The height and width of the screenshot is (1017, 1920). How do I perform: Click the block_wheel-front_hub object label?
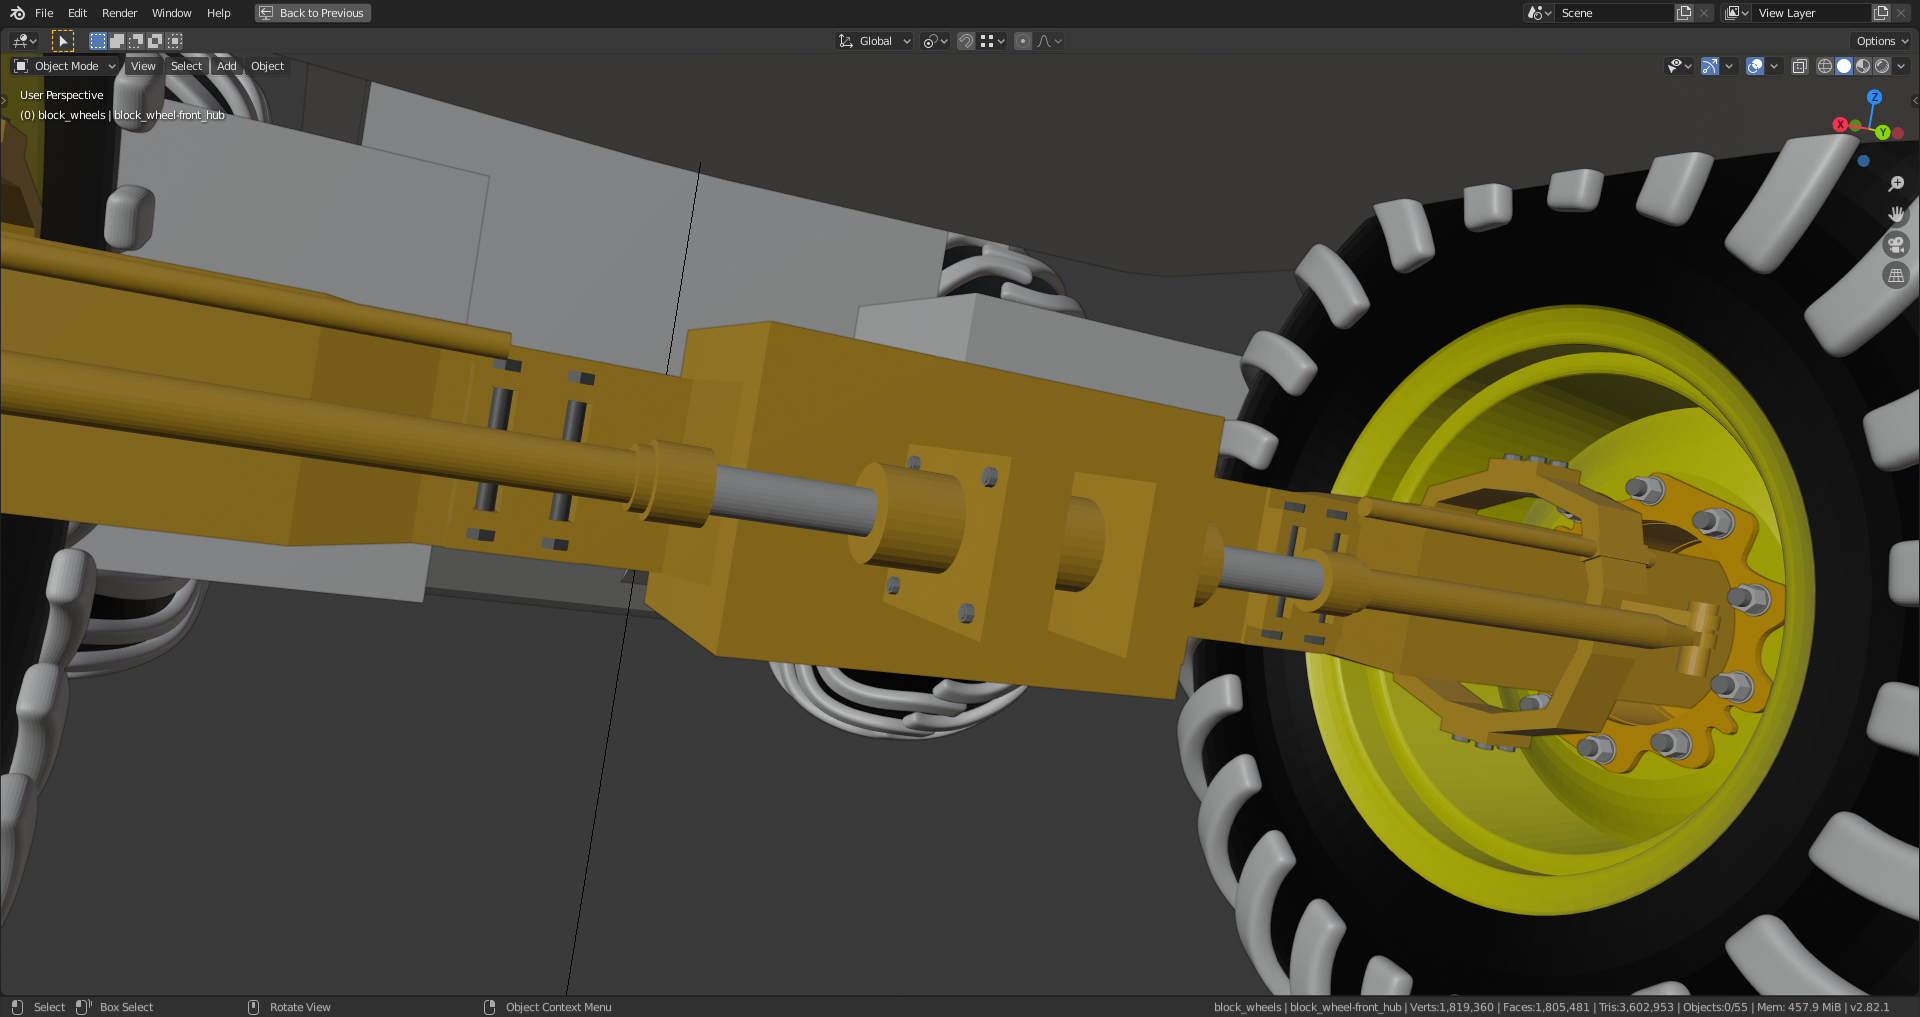[169, 115]
